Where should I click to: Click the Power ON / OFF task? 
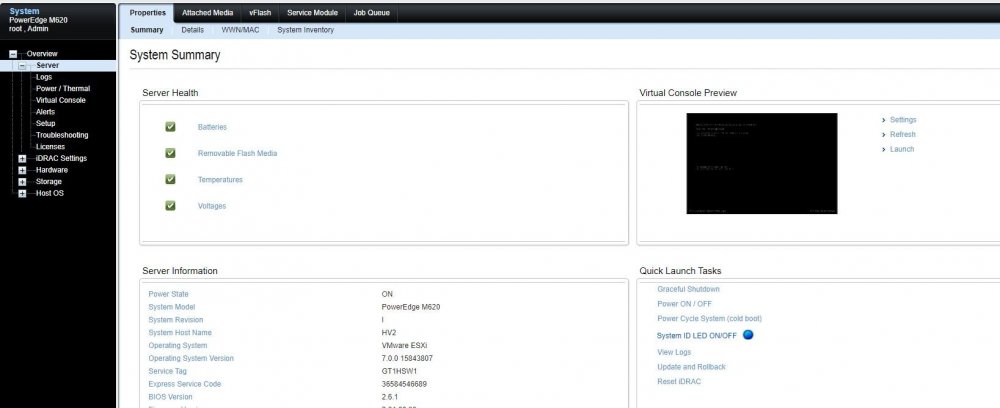tap(684, 304)
